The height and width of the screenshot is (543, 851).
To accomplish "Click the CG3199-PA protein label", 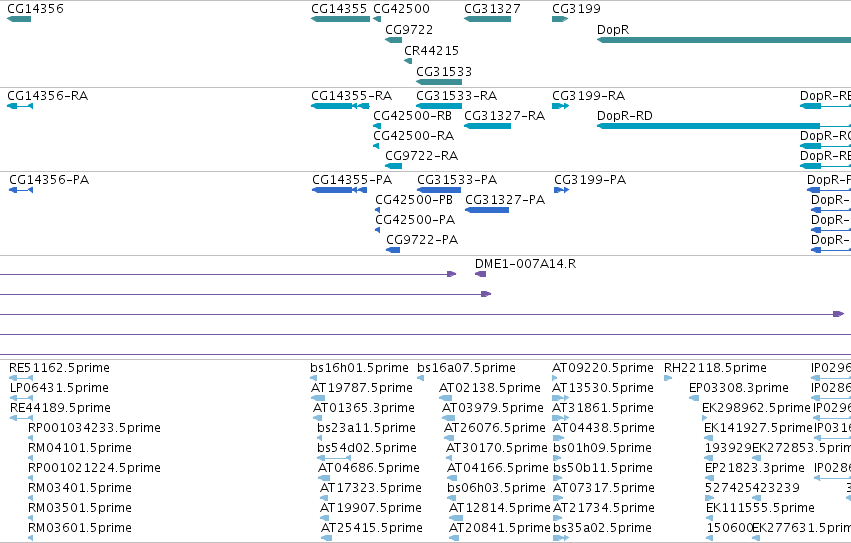I will (x=590, y=180).
